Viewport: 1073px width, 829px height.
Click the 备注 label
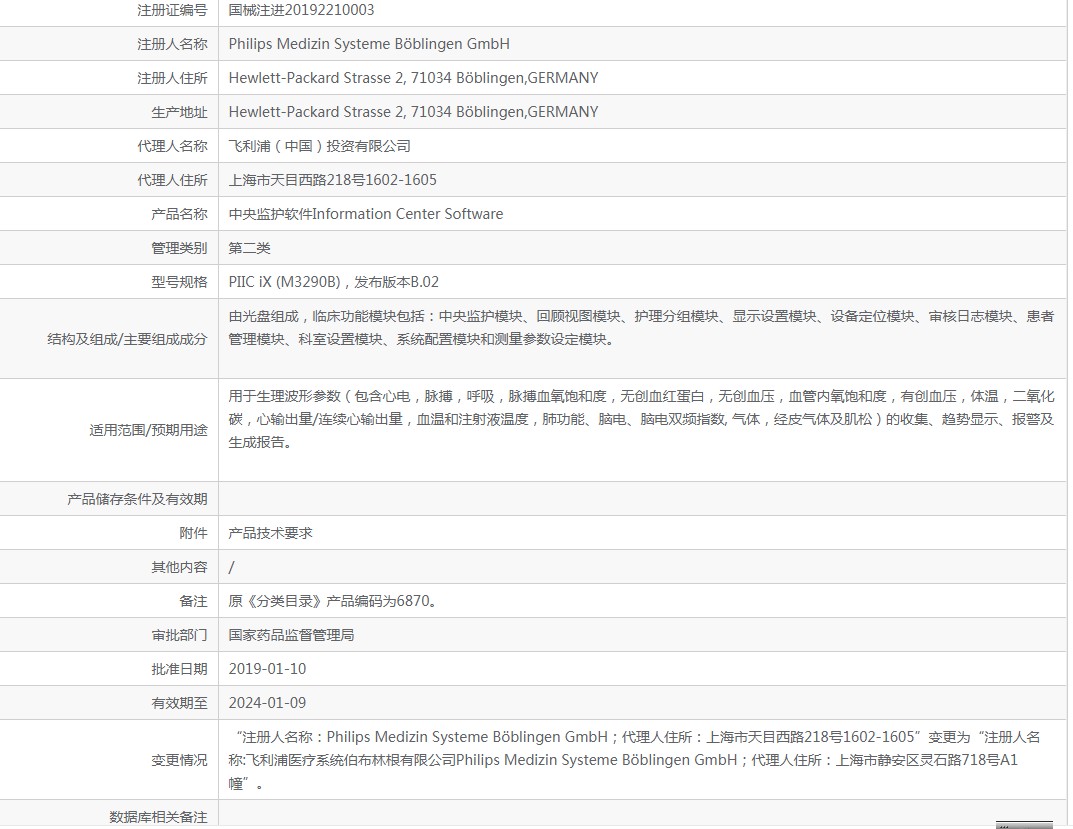(x=193, y=602)
